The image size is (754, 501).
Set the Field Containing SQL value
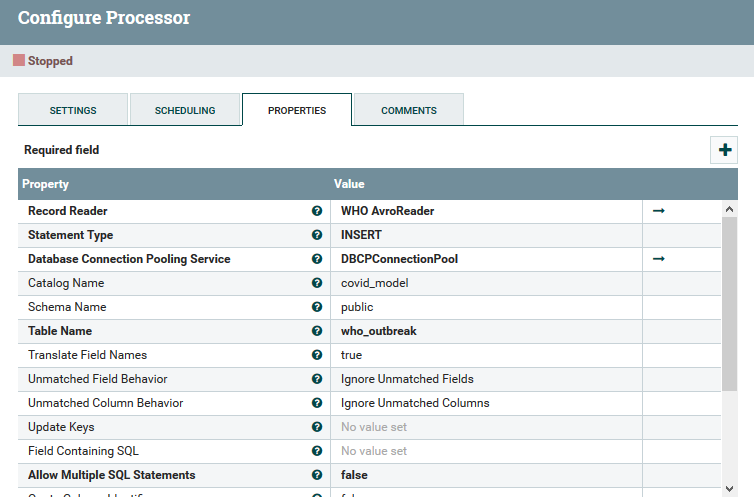click(x=486, y=451)
